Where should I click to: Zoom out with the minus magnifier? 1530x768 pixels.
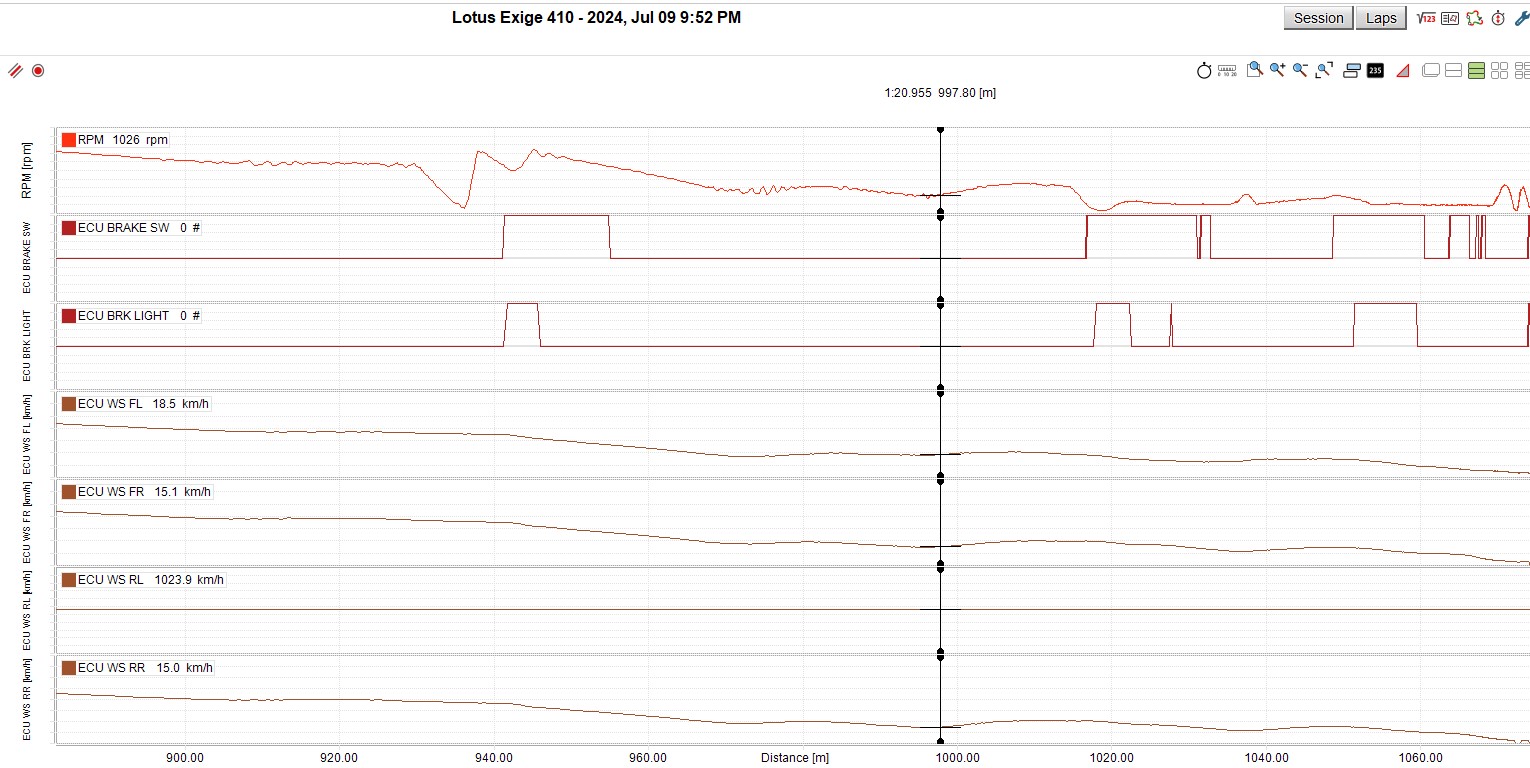pyautogui.click(x=1300, y=70)
